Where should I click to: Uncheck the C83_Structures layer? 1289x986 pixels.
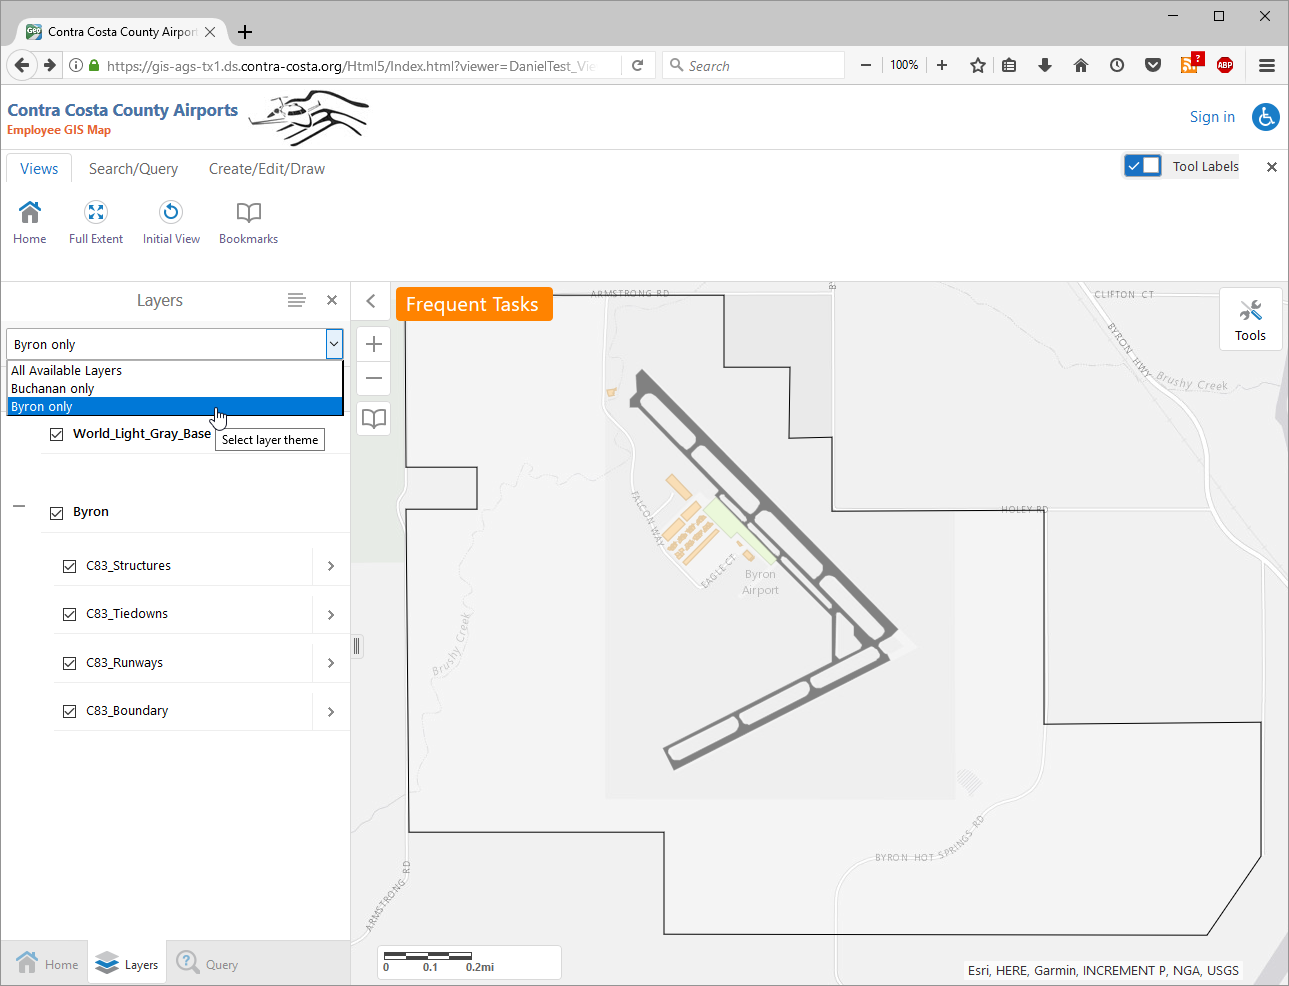70,566
